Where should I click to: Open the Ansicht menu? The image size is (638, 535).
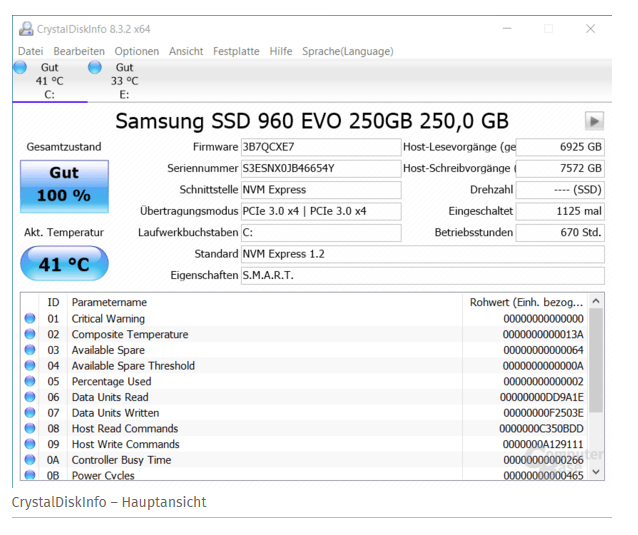coord(186,51)
